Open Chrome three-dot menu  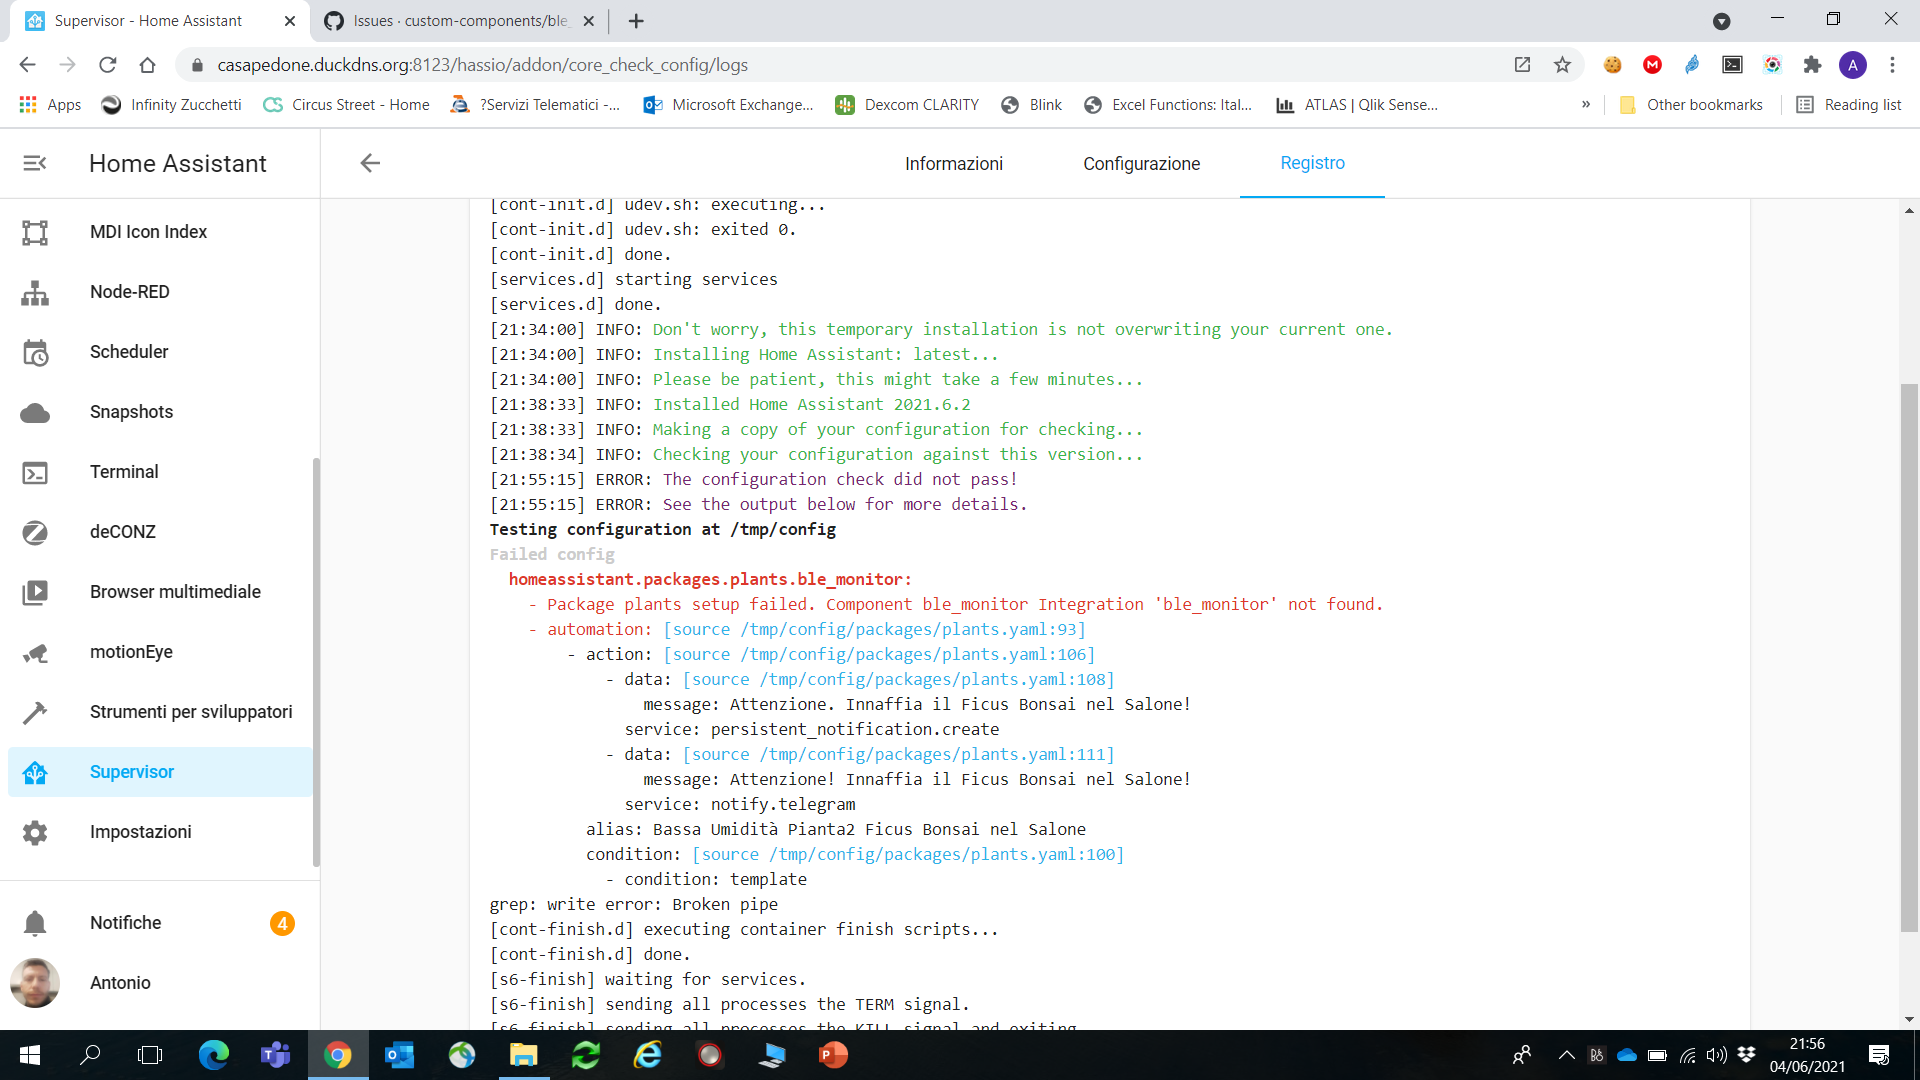pyautogui.click(x=1892, y=65)
